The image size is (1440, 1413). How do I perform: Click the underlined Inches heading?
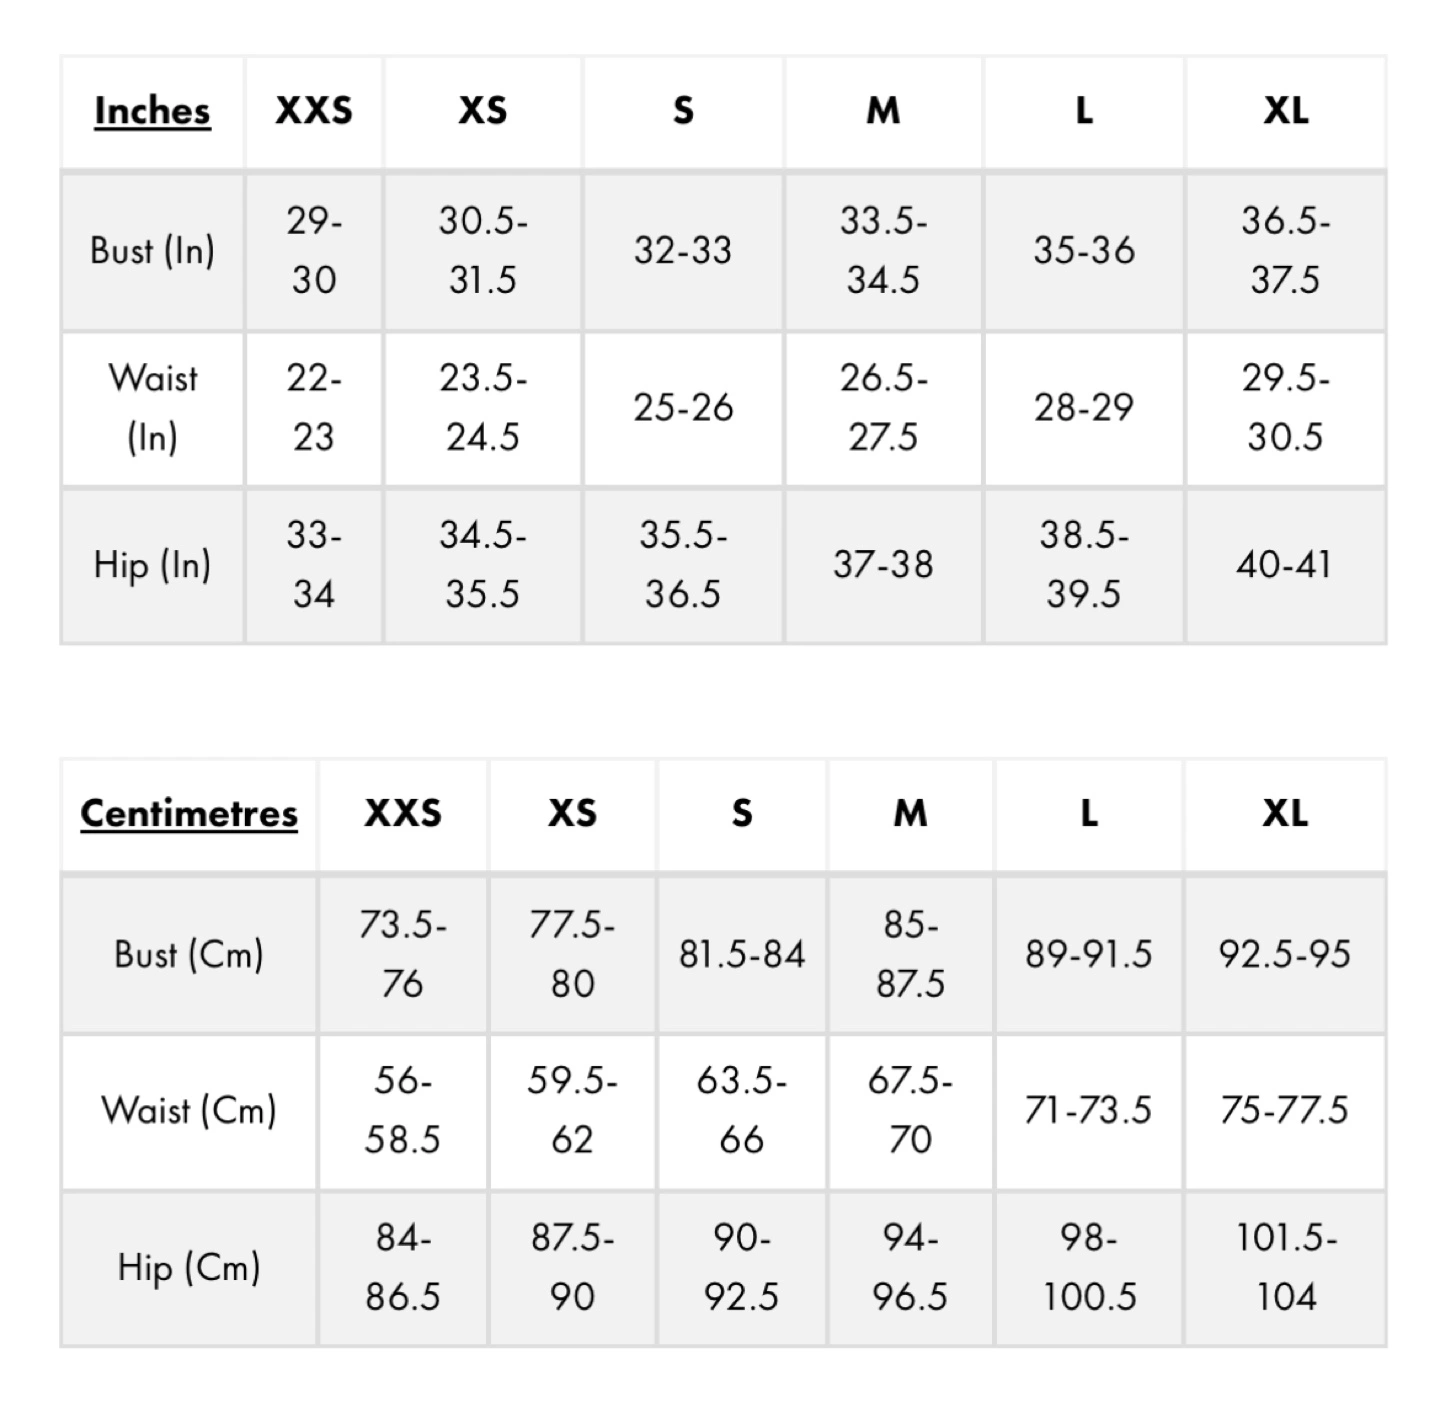[x=152, y=111]
